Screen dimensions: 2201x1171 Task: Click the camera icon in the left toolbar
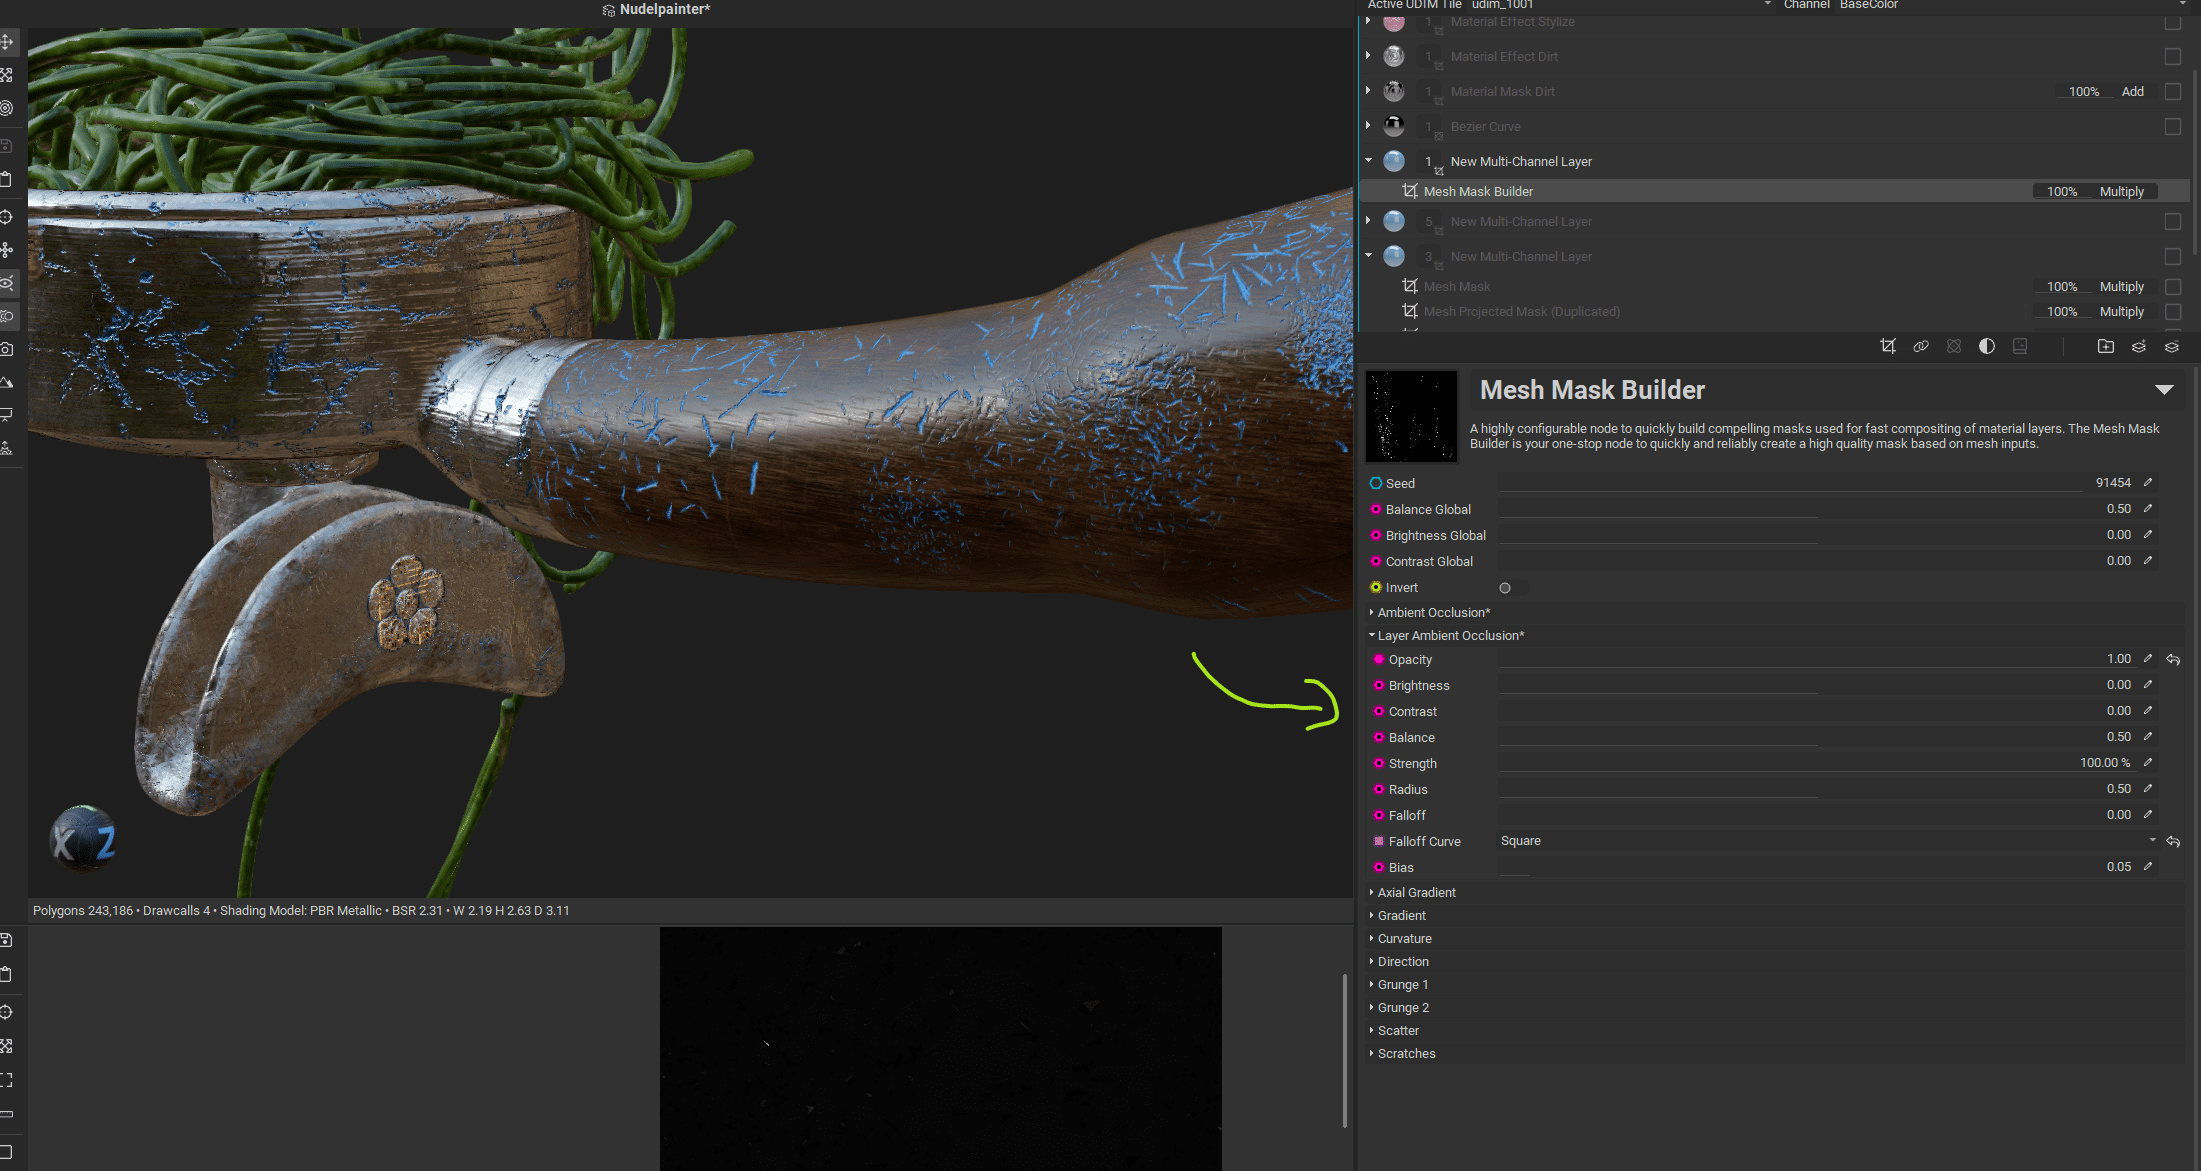pos(8,349)
